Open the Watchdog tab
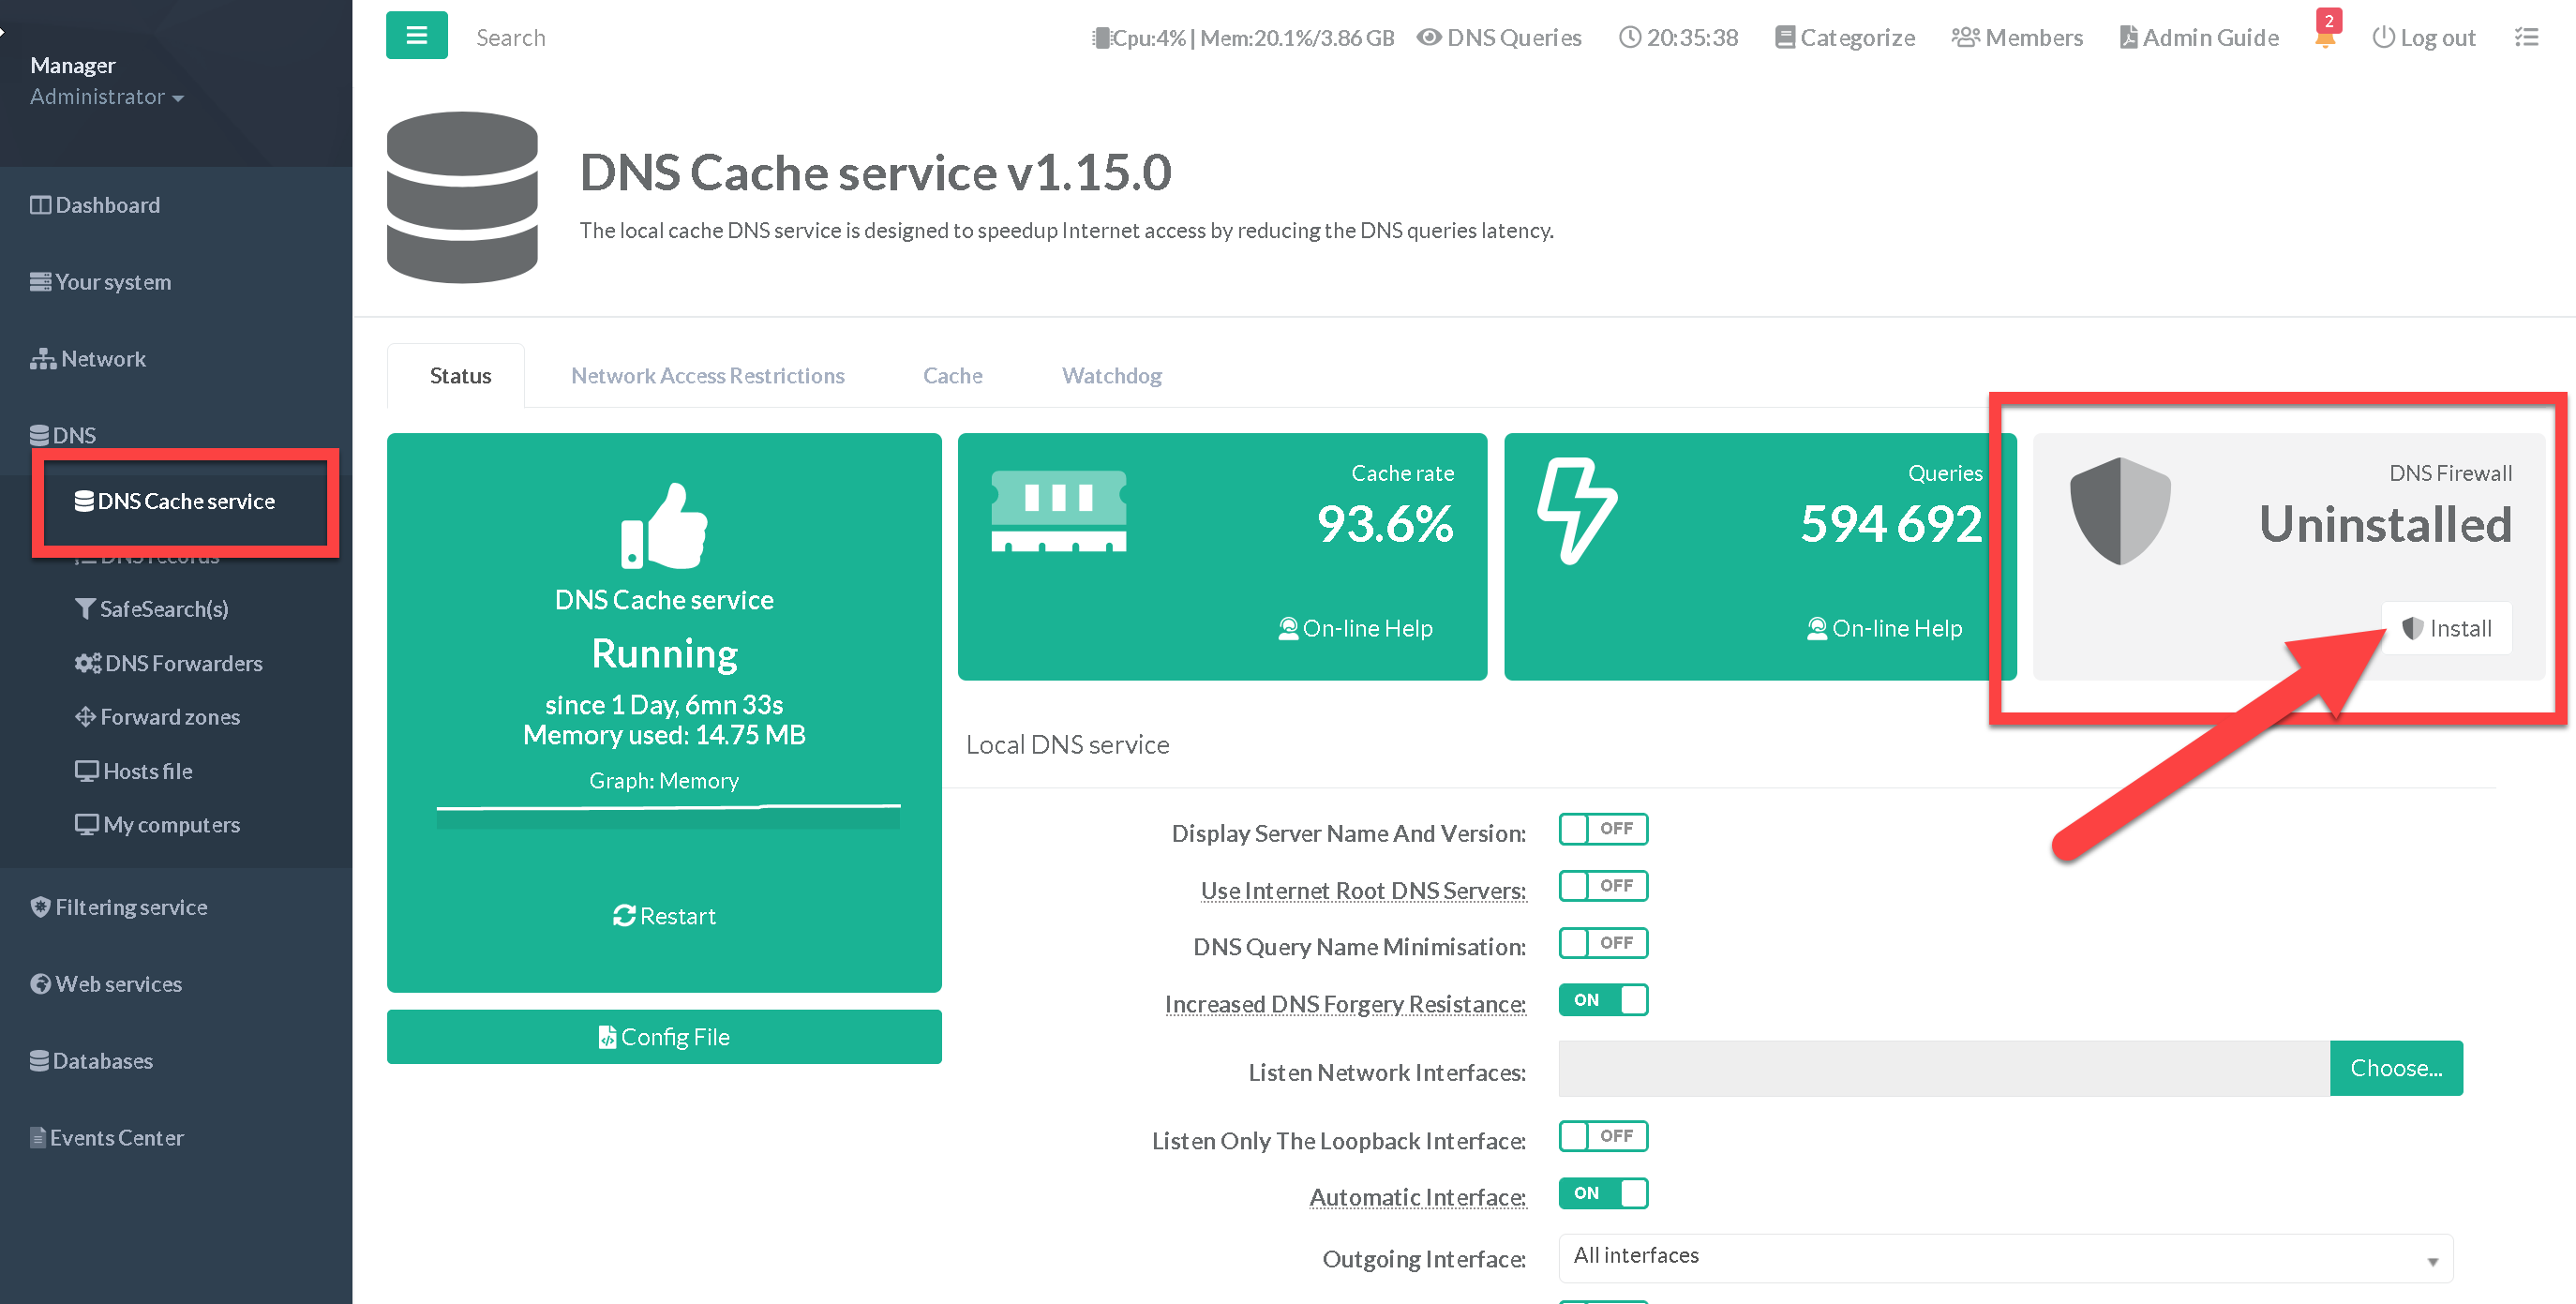The image size is (2576, 1304). coord(1111,376)
